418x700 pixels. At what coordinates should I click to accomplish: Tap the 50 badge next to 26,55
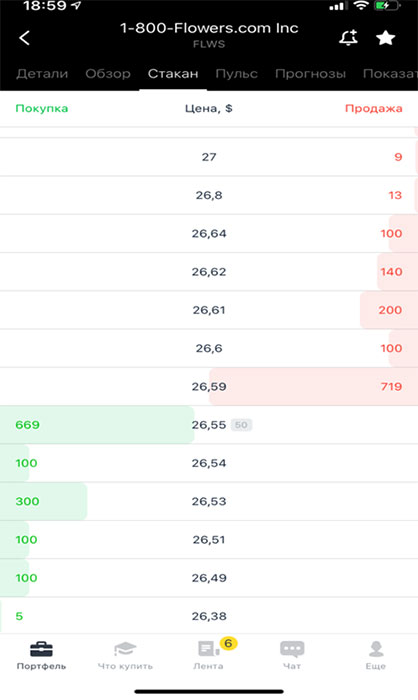241,425
